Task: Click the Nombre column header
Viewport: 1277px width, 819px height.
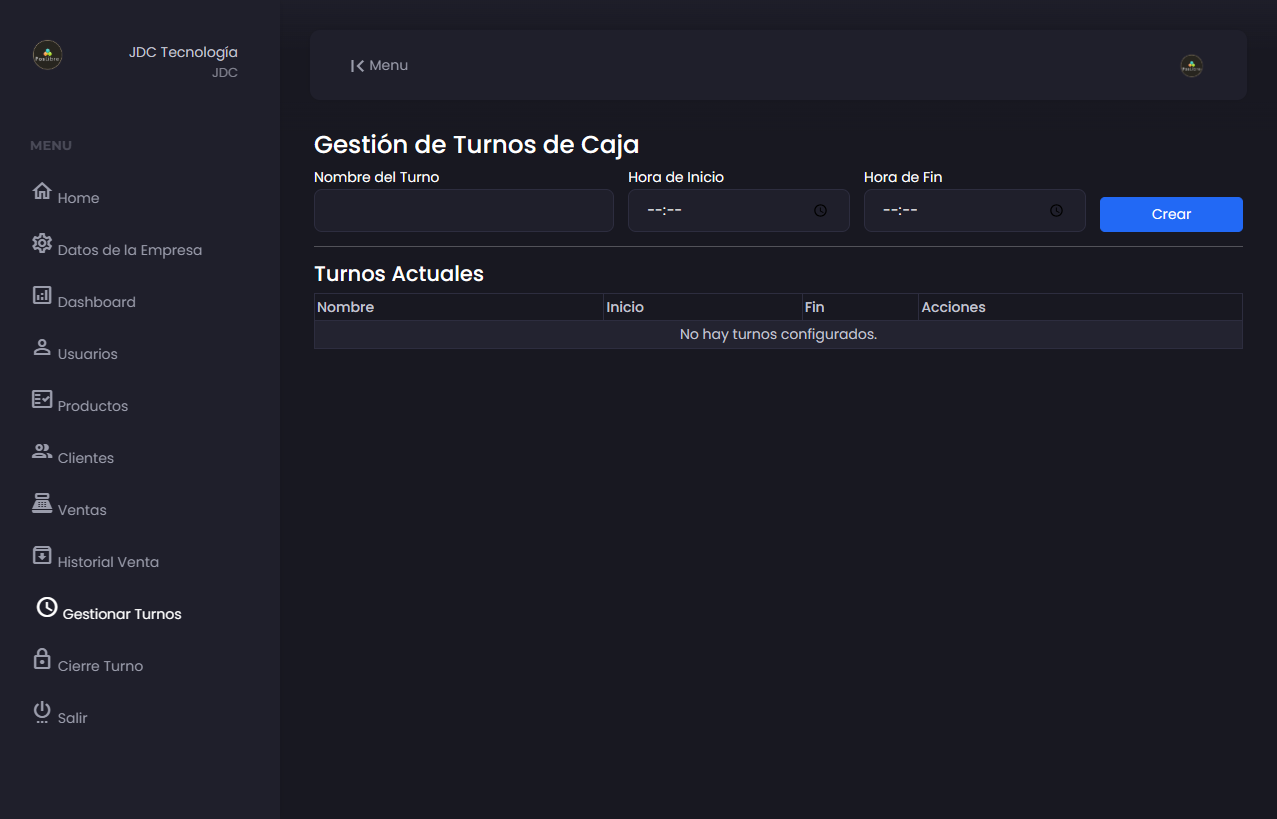Action: (x=346, y=307)
